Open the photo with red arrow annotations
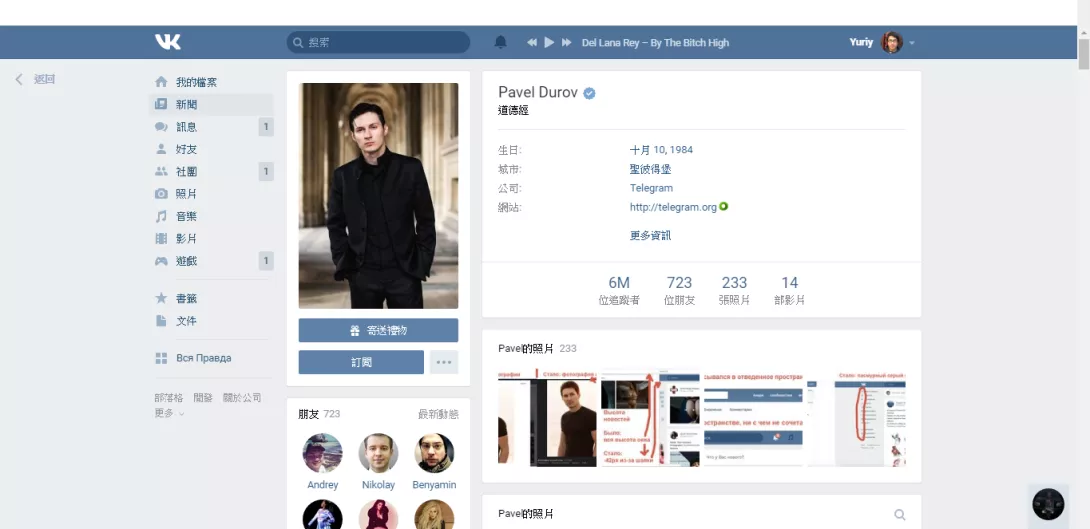 pos(650,418)
